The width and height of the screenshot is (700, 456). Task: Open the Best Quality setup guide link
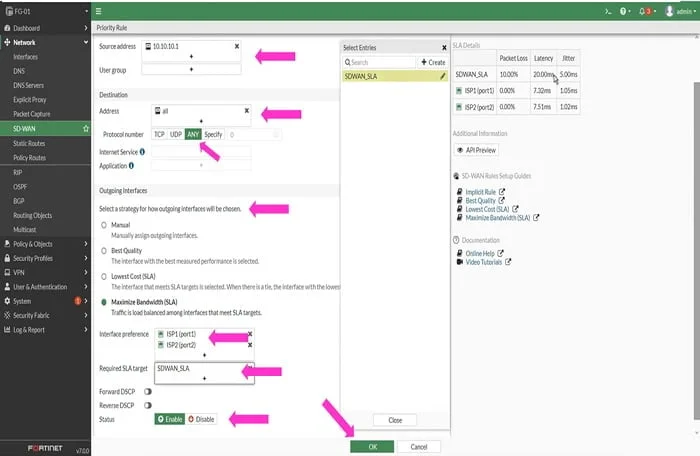point(480,201)
